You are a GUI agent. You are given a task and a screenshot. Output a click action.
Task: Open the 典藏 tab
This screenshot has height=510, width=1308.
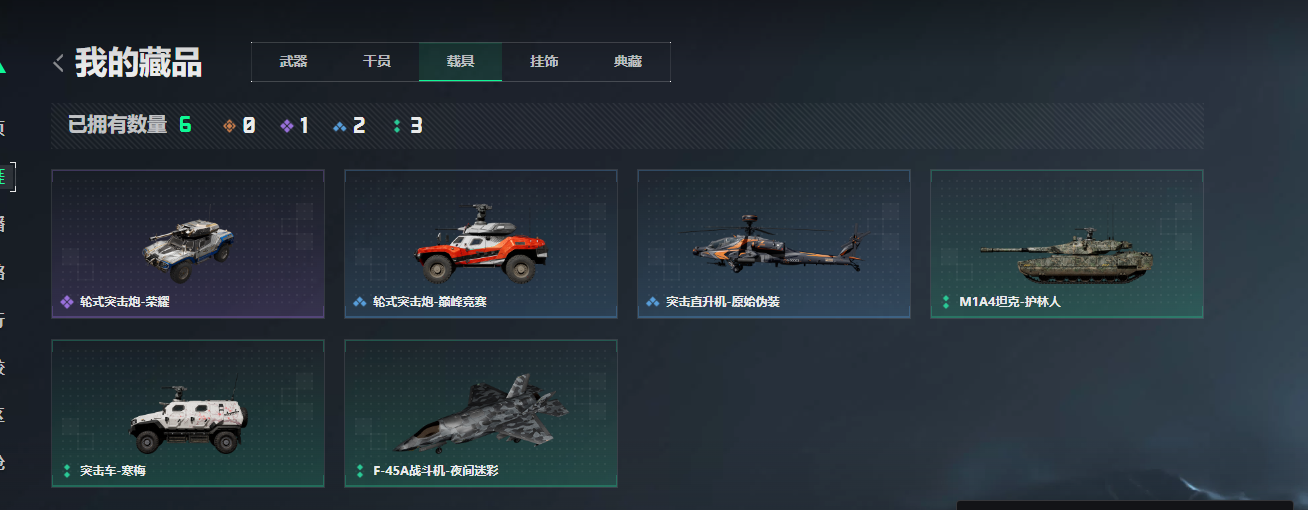tap(628, 62)
